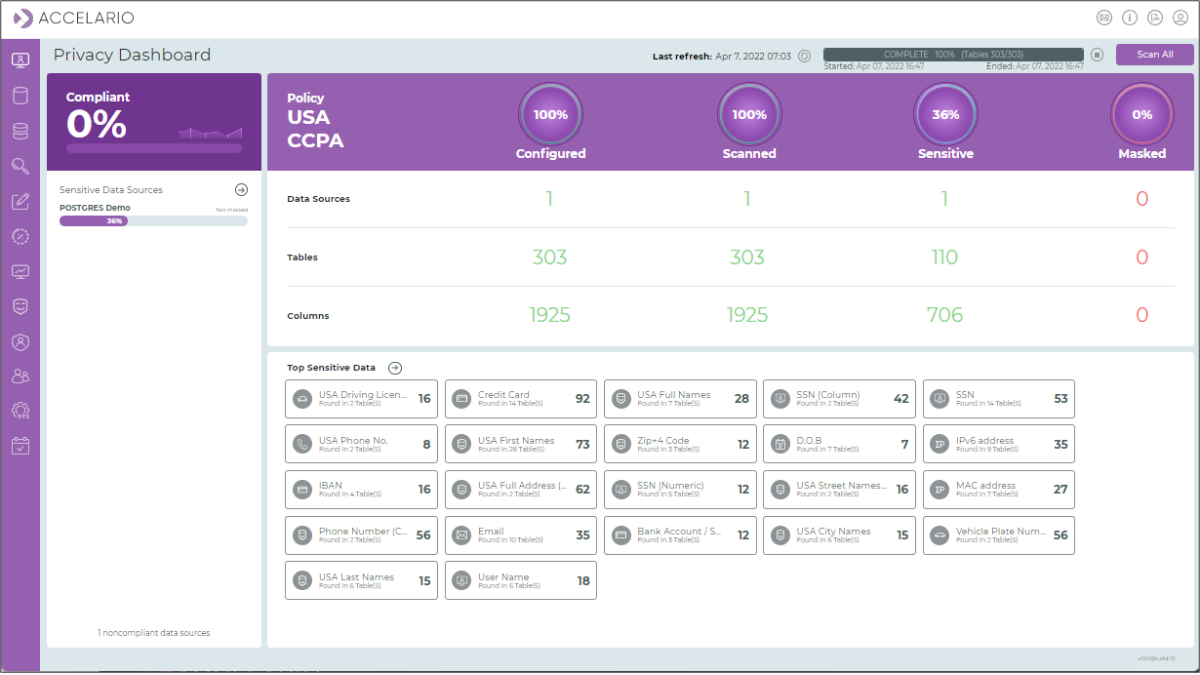This screenshot has width=1200, height=675.
Task: Open the info icon in the top header
Action: tap(1130, 17)
